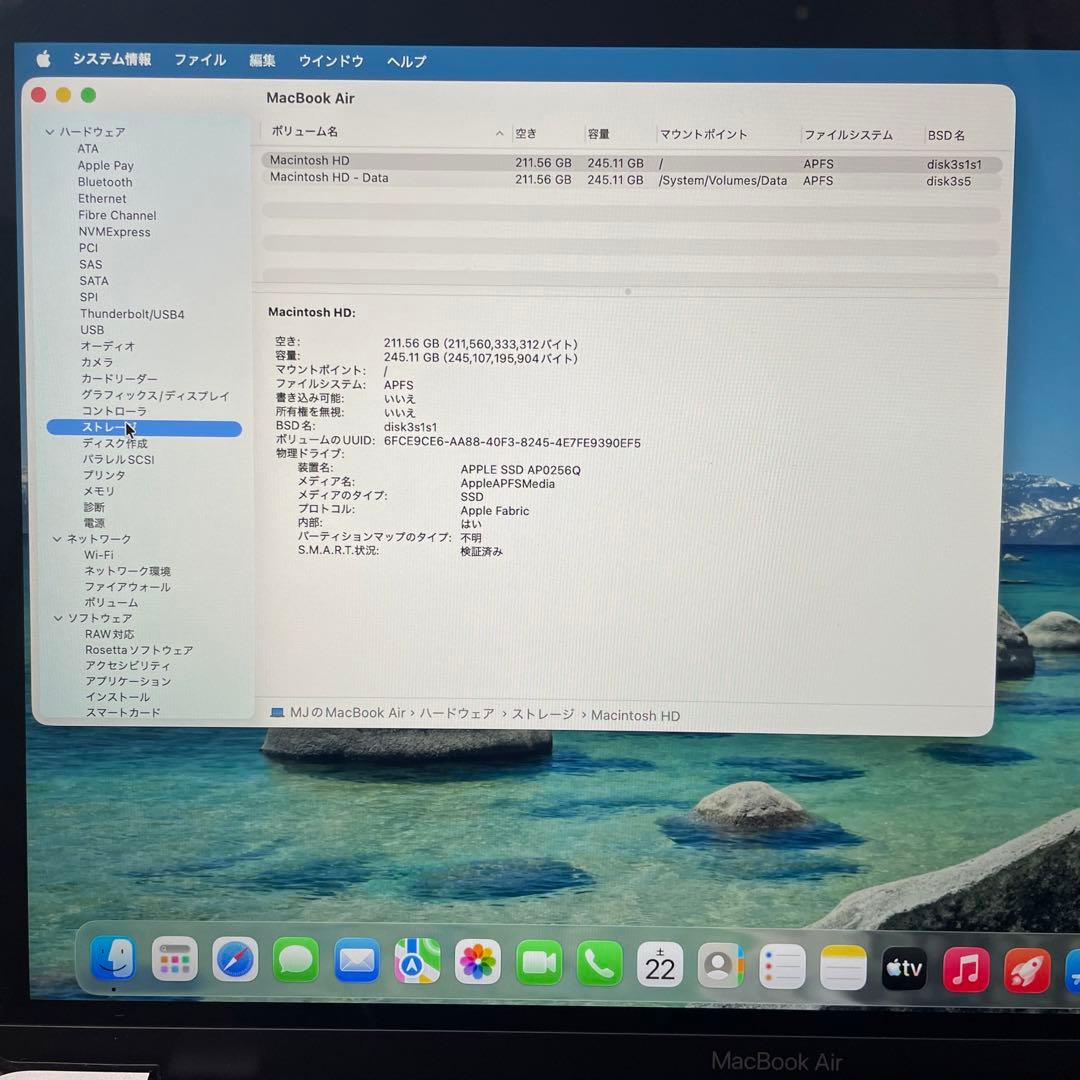Launch Apple Music from the Dock

point(963,968)
